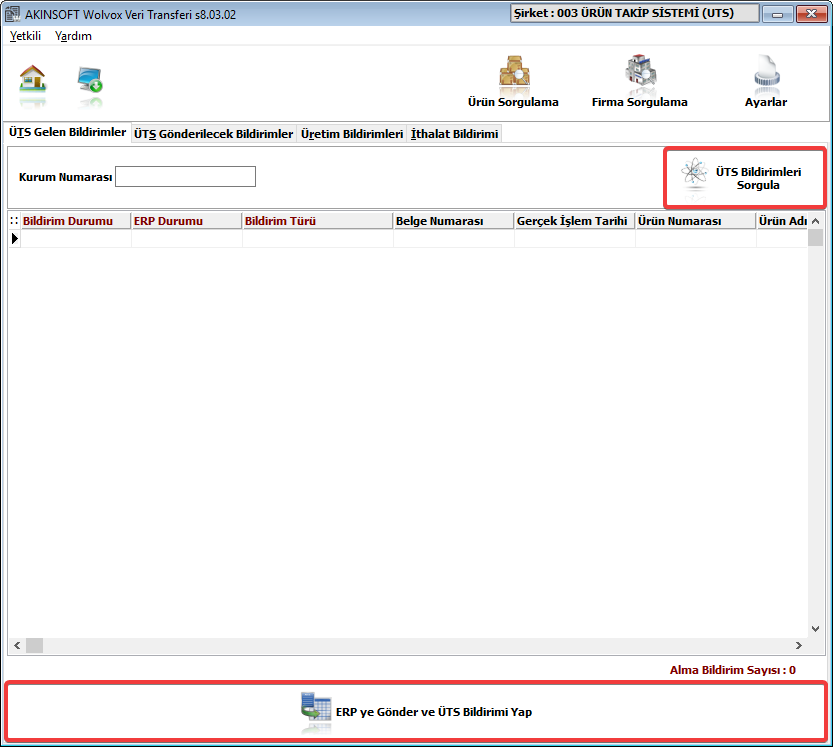Image resolution: width=833 pixels, height=747 pixels.
Task: Click Ürün Adı column header
Action: pos(783,221)
